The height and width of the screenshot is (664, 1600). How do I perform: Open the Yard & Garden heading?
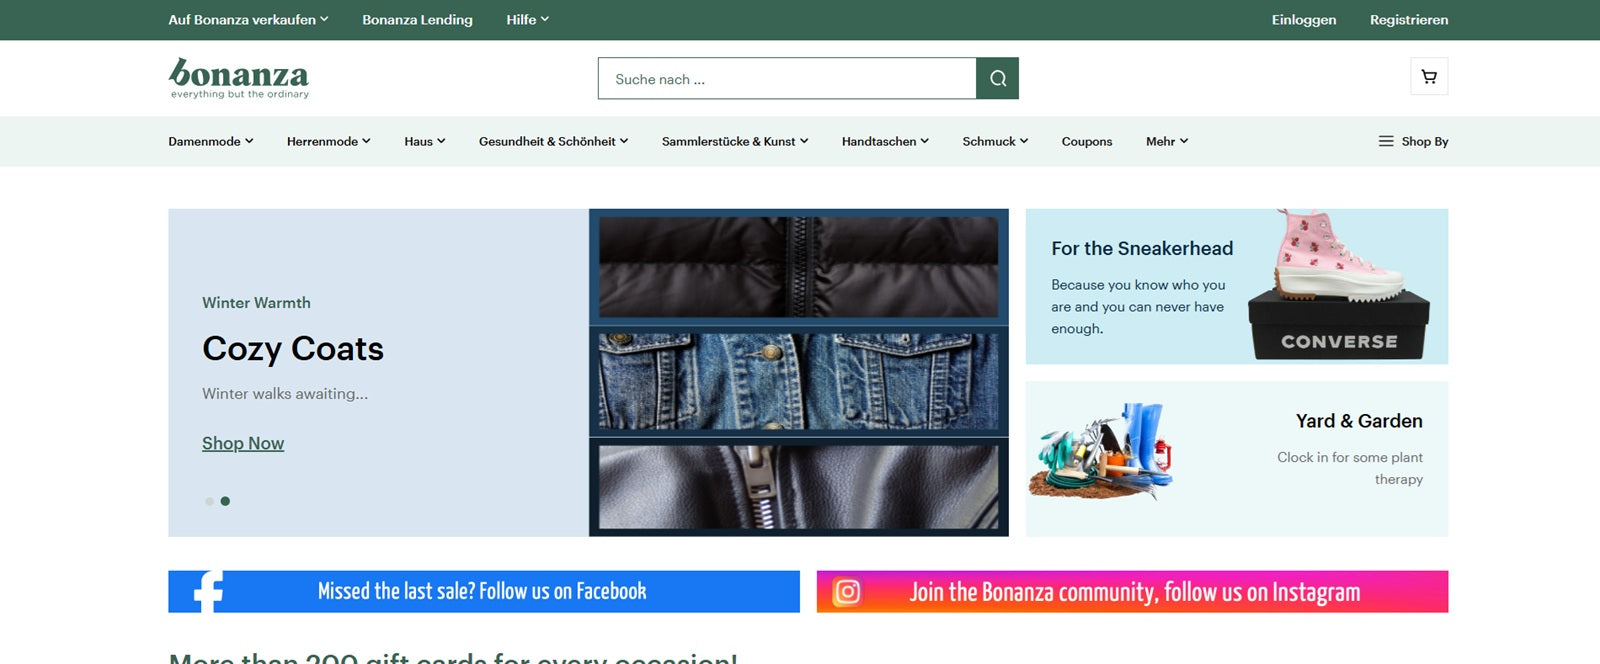[x=1359, y=421]
